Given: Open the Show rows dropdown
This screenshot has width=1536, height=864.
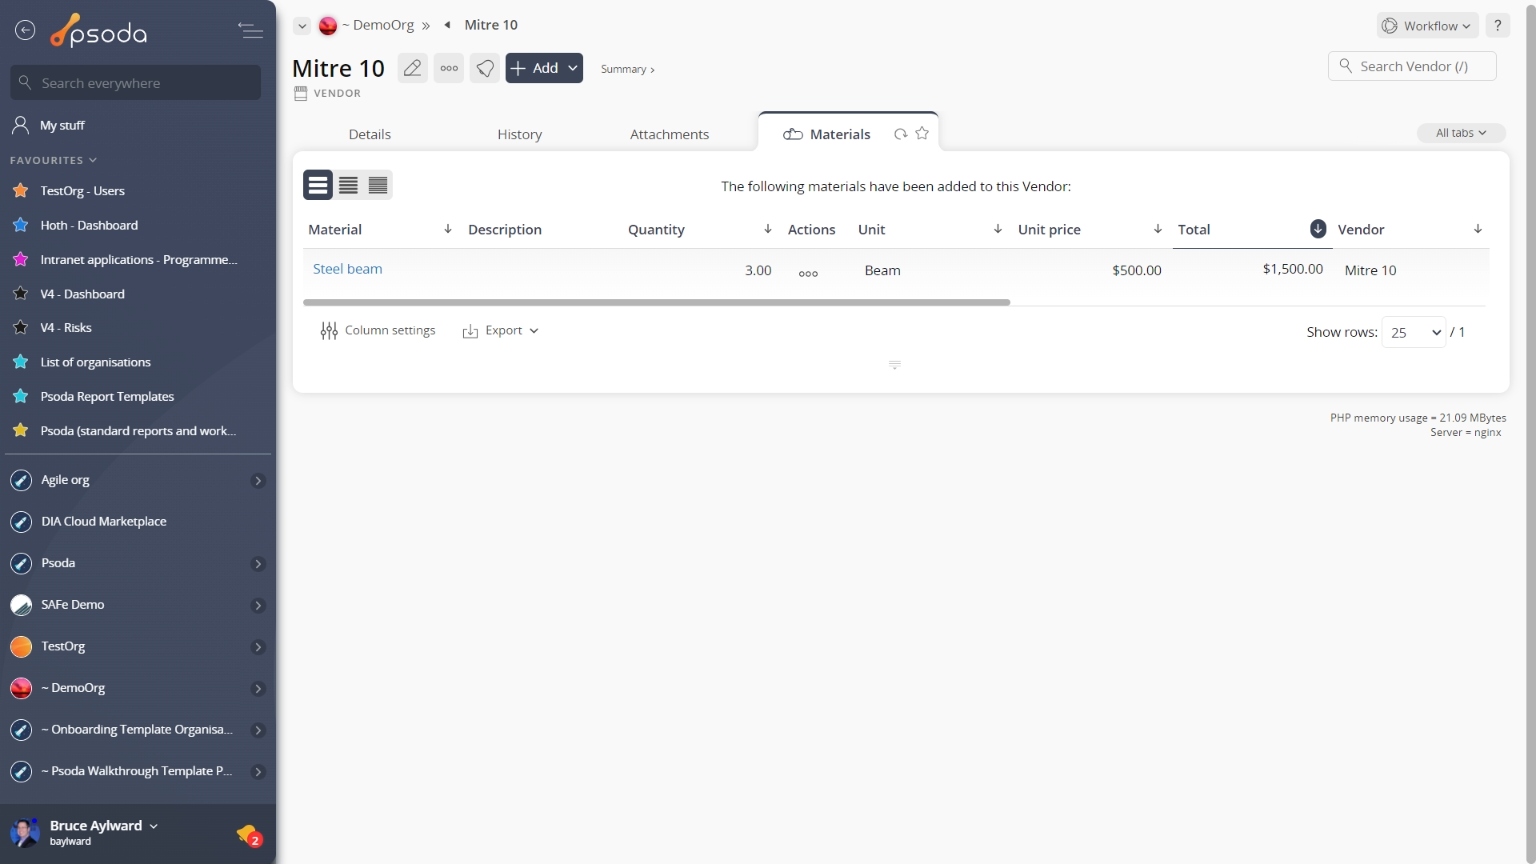Looking at the screenshot, I should pyautogui.click(x=1414, y=332).
